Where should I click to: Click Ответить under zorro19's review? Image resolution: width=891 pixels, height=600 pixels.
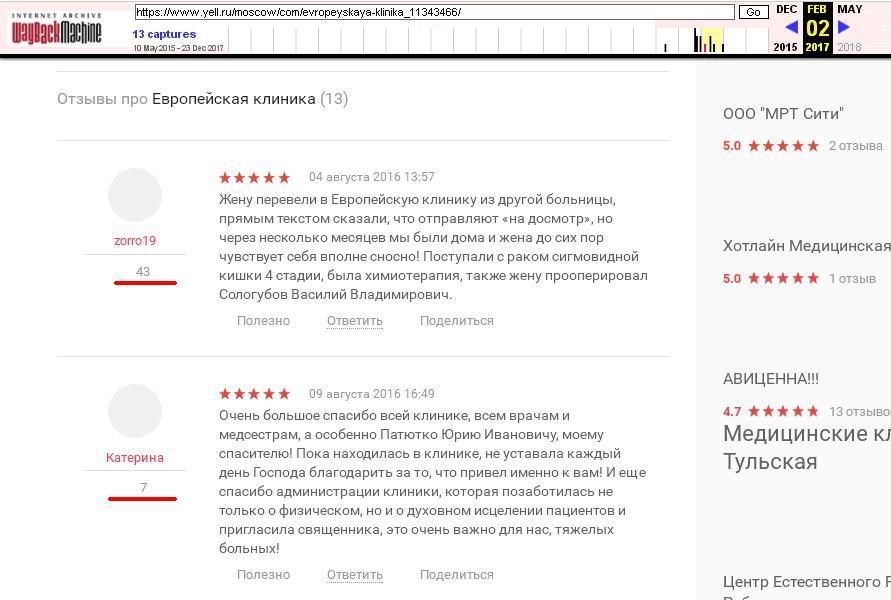click(355, 321)
